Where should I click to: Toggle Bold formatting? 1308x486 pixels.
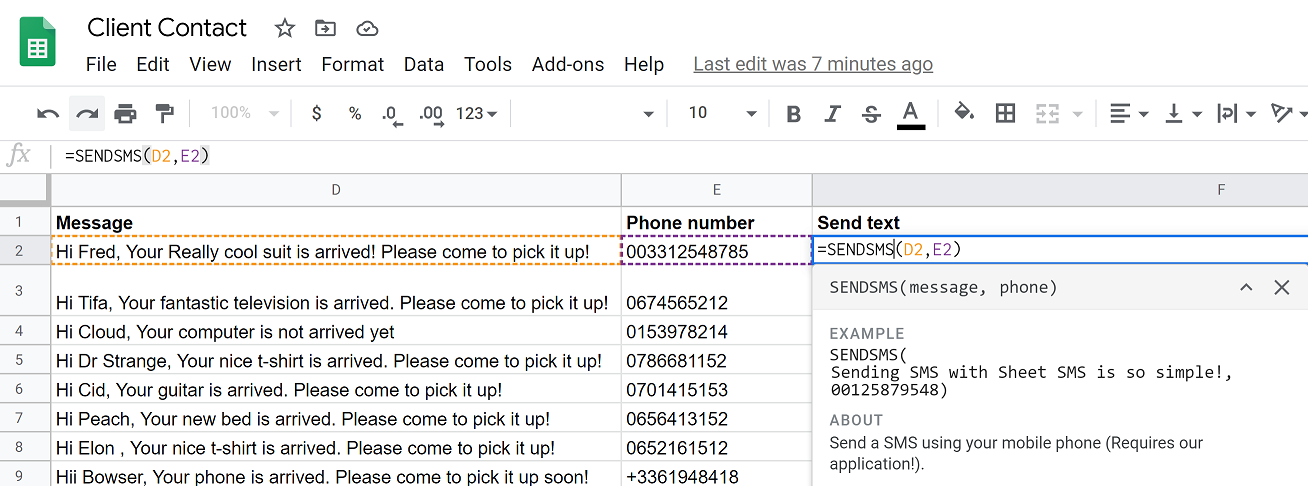794,114
